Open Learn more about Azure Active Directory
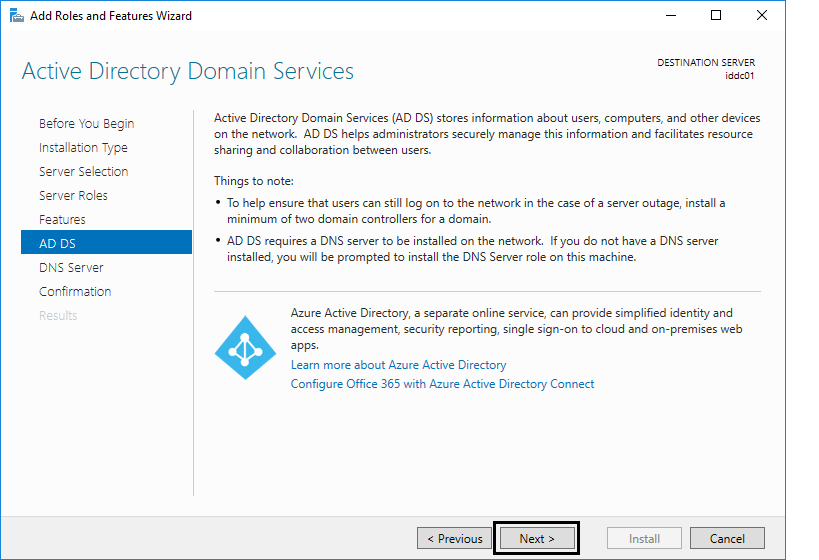Image resolution: width=819 pixels, height=560 pixels. tap(399, 365)
